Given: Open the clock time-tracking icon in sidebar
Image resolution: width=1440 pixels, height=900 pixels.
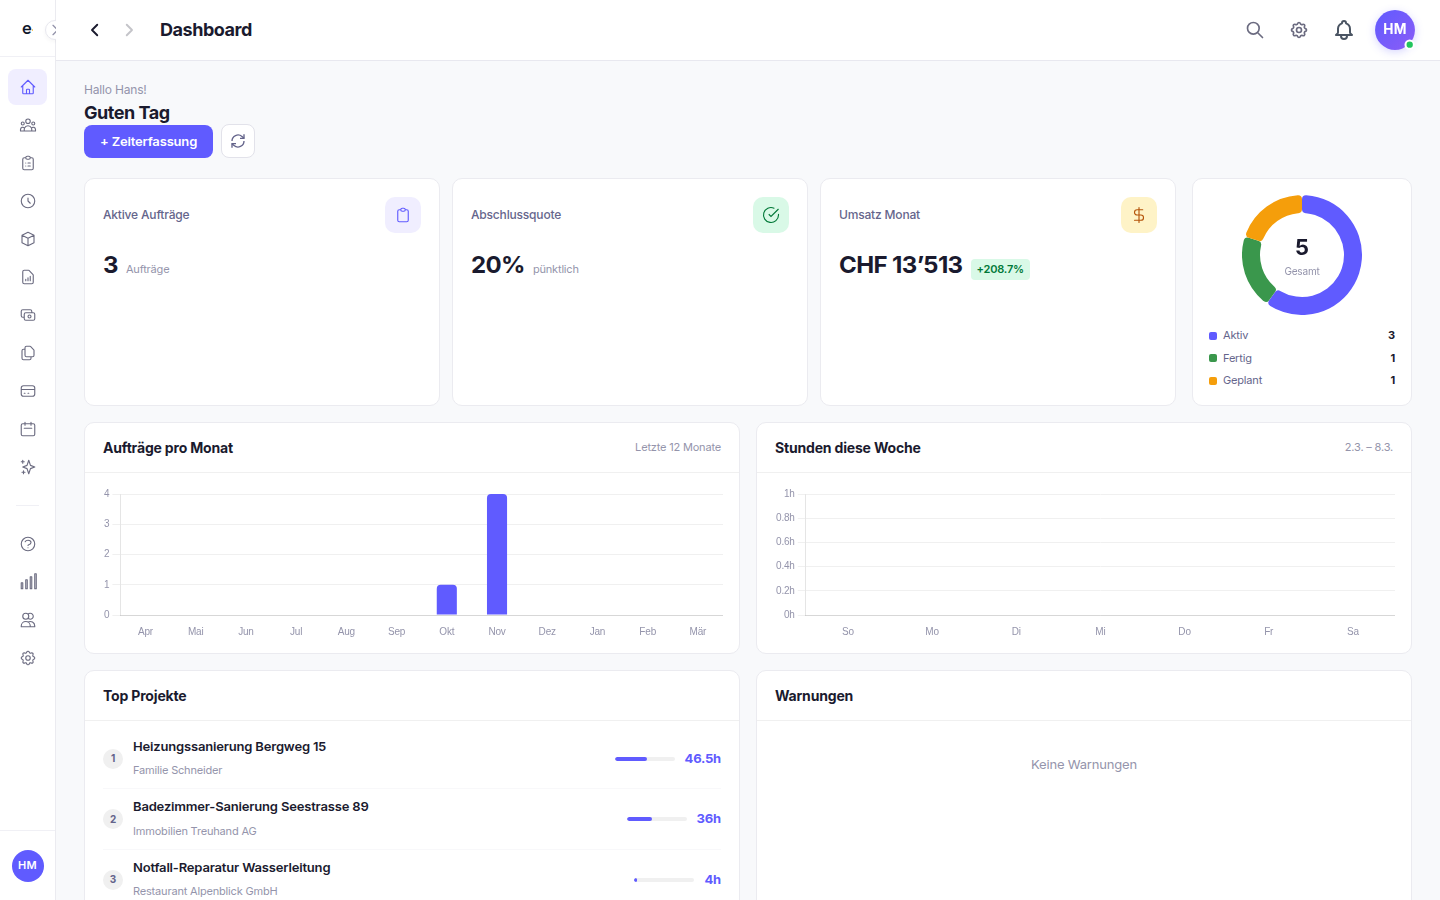Looking at the screenshot, I should [x=28, y=201].
